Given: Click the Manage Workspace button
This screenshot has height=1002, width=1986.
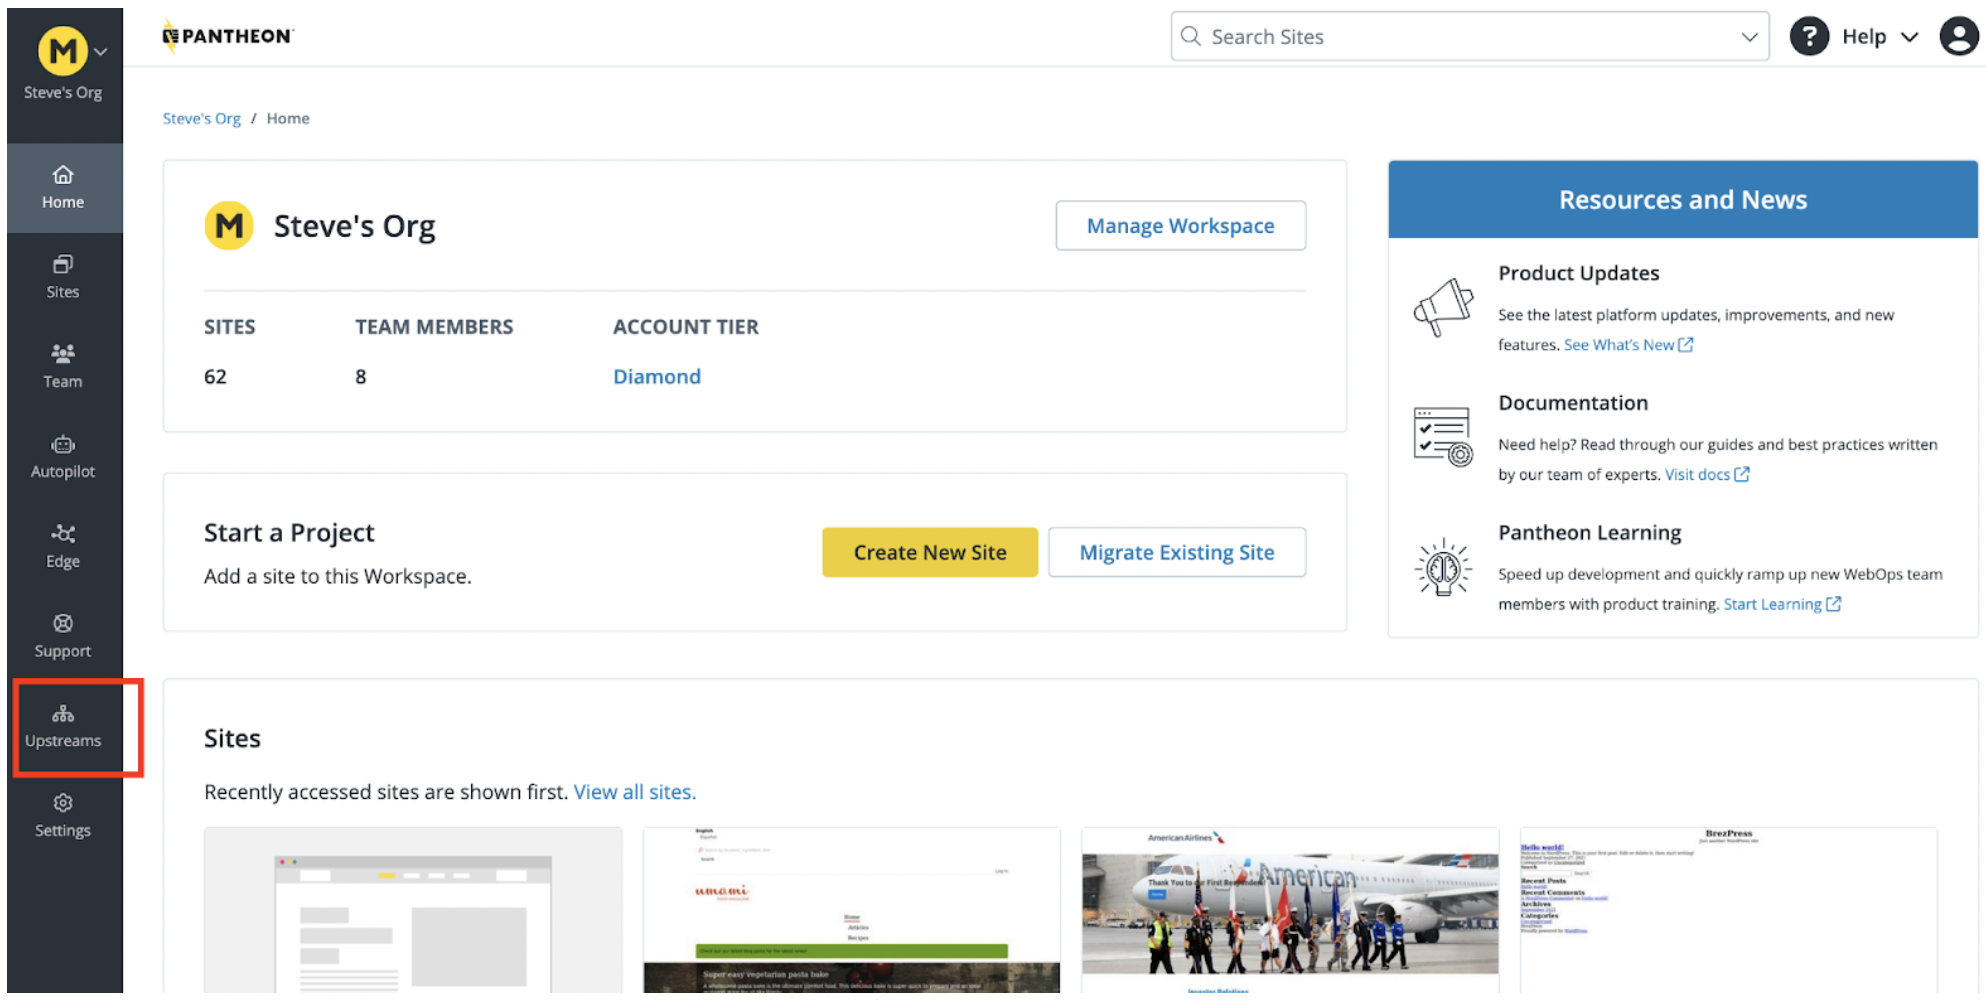Looking at the screenshot, I should click(x=1180, y=226).
